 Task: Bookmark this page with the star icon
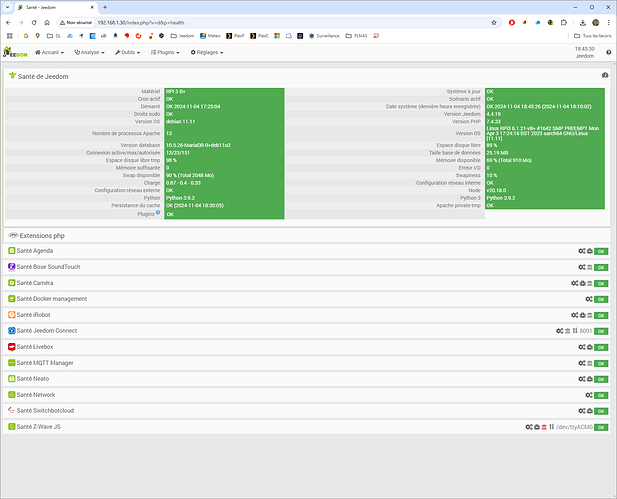(x=494, y=23)
